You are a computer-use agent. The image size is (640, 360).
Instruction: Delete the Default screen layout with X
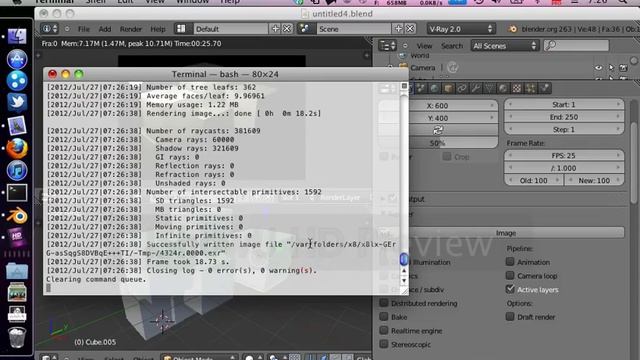[287, 29]
